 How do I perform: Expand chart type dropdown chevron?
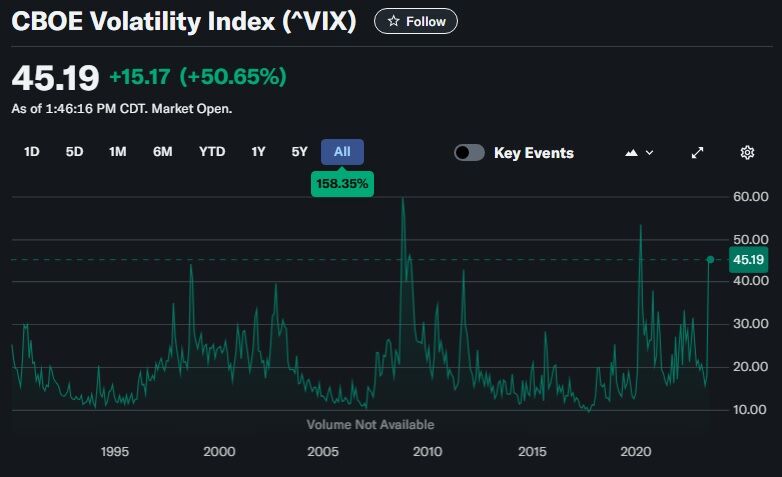pyautogui.click(x=649, y=153)
